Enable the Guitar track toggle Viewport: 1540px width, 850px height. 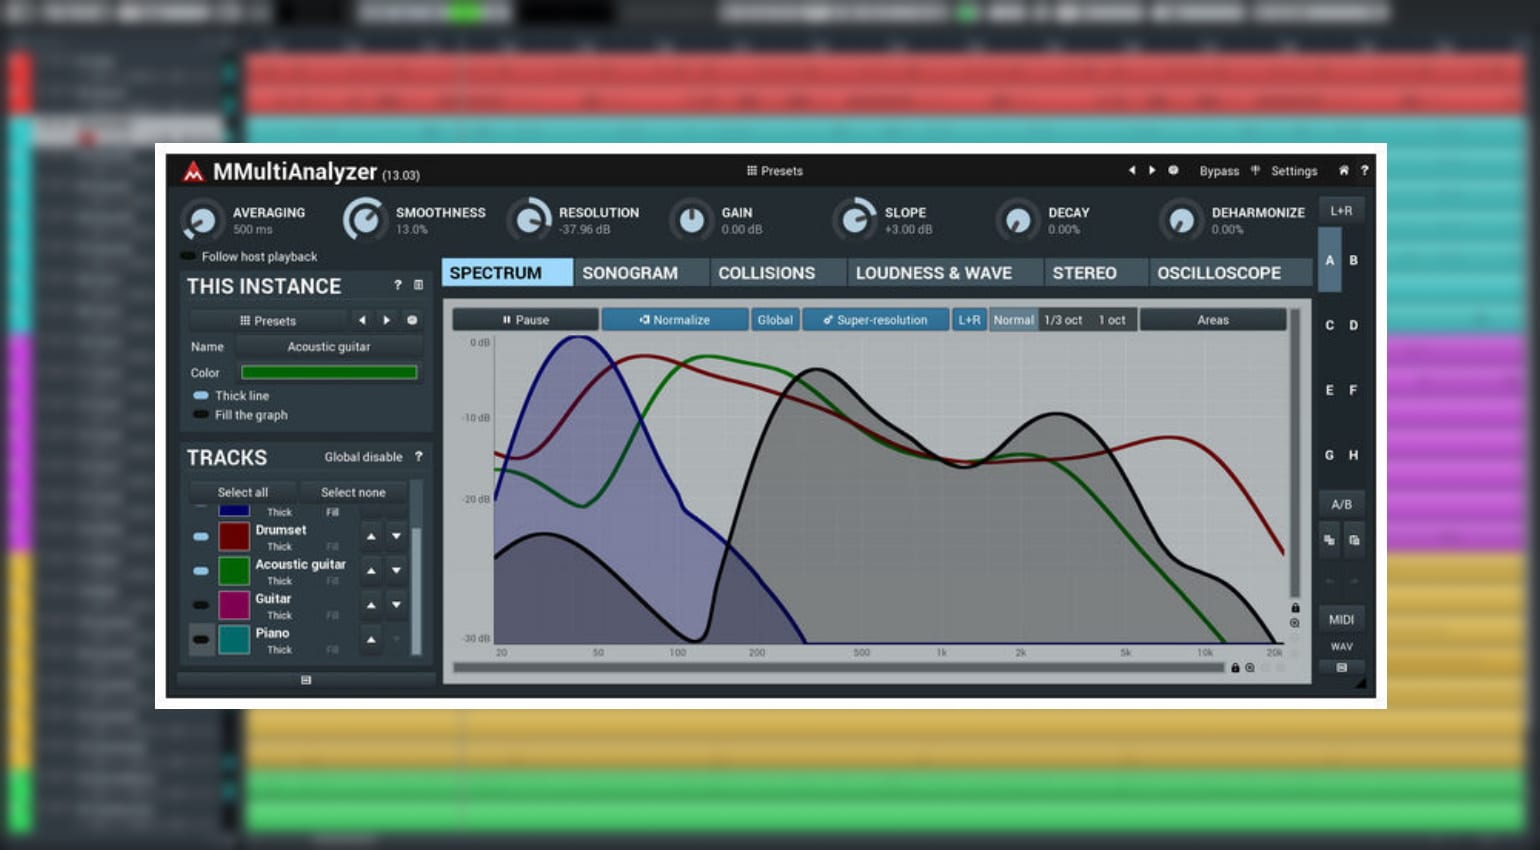(201, 604)
